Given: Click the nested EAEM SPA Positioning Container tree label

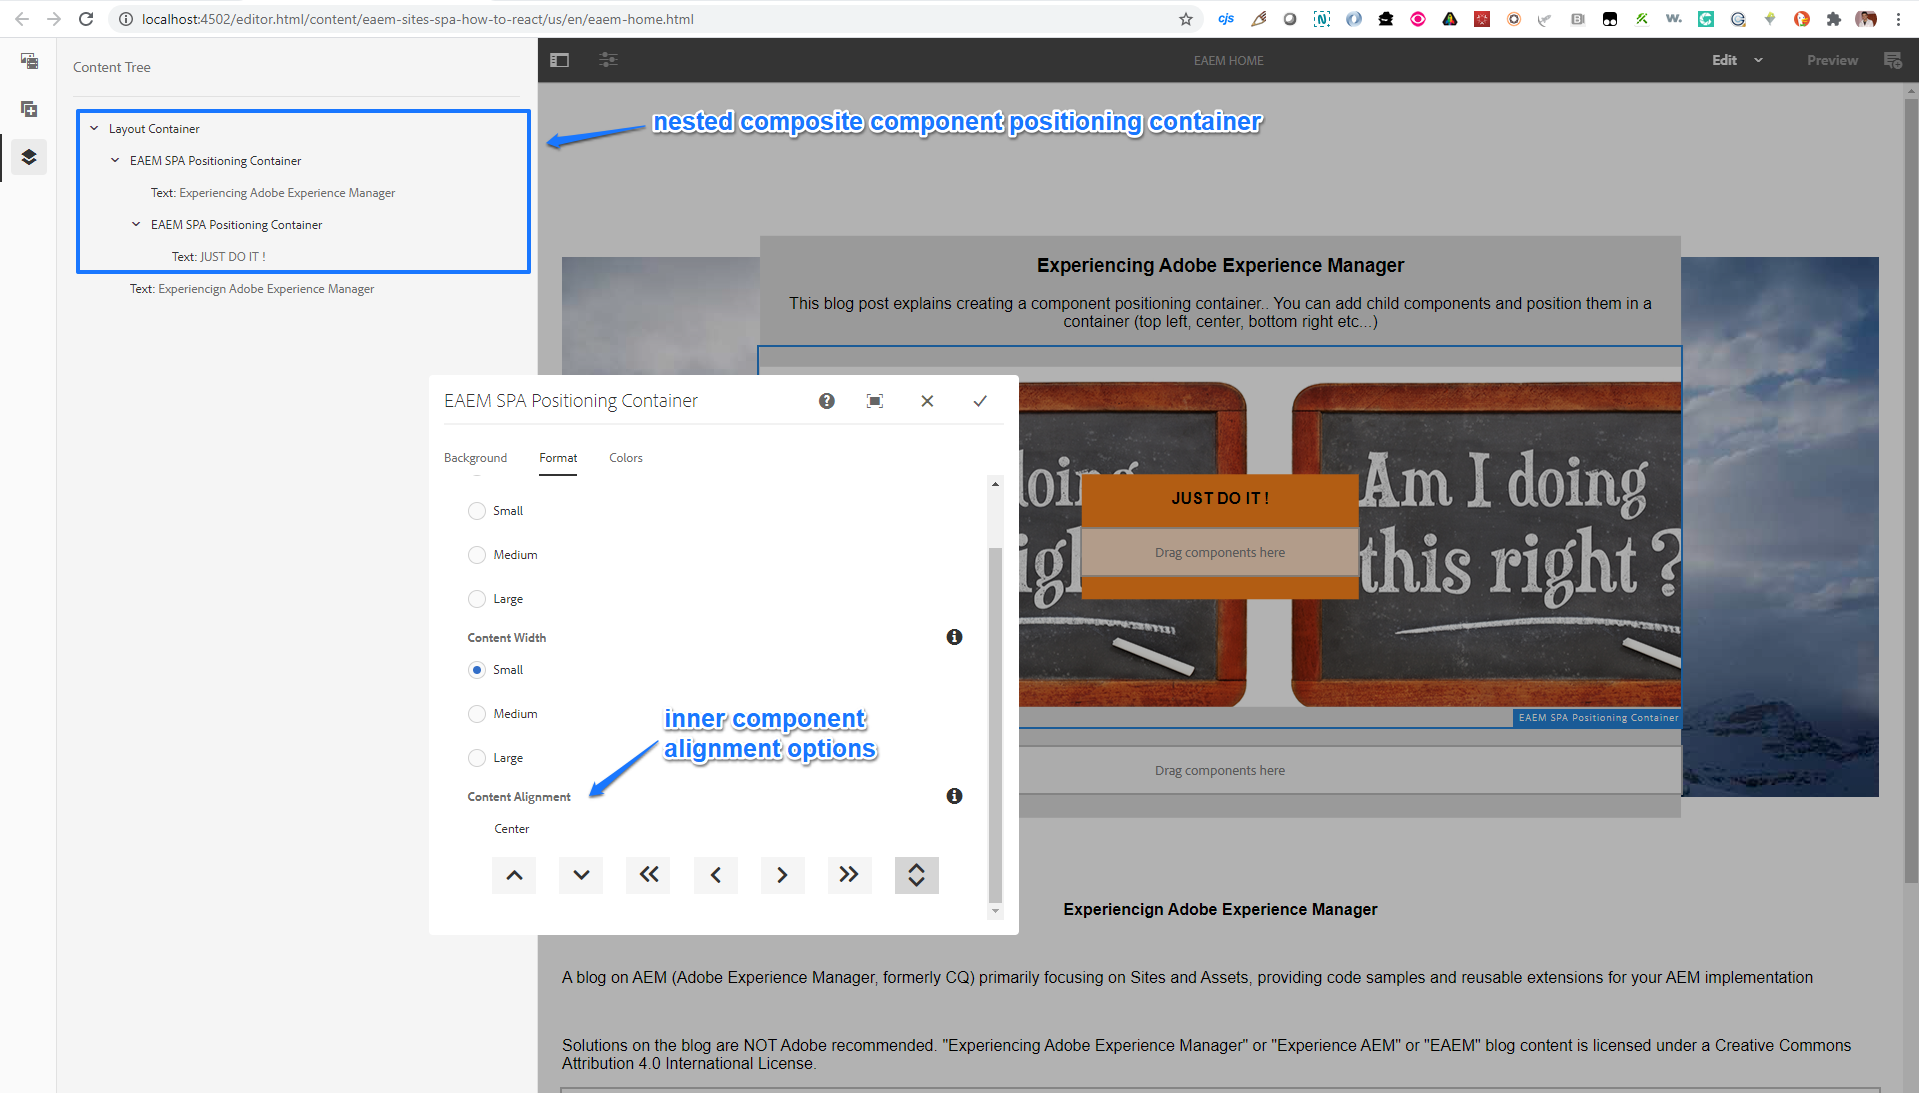Looking at the screenshot, I should pyautogui.click(x=236, y=225).
